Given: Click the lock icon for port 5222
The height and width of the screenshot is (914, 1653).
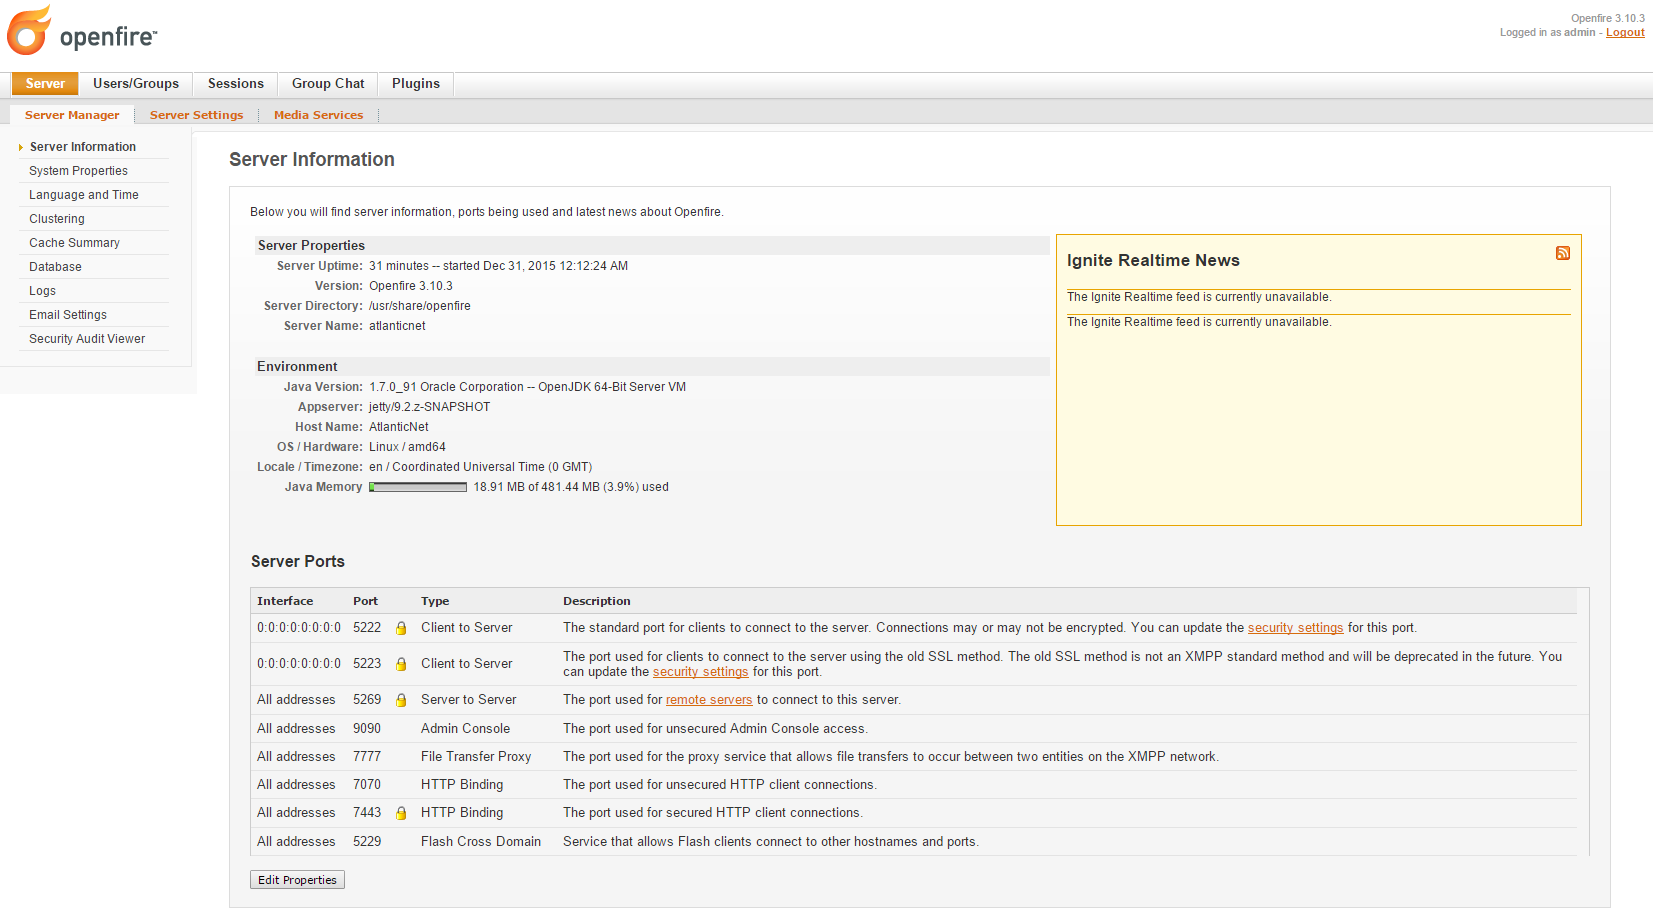Looking at the screenshot, I should pyautogui.click(x=401, y=628).
